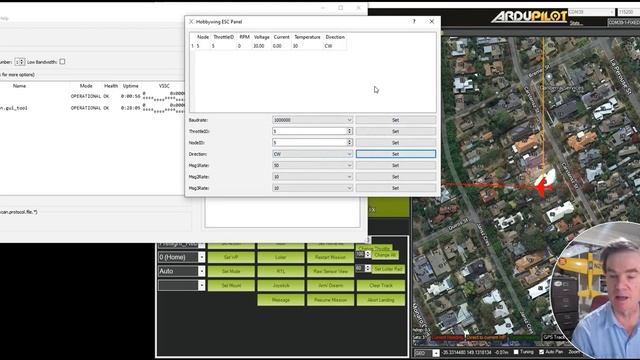This screenshot has width=640, height=360.
Task: Click the ThrottleID input field
Action: pos(309,131)
